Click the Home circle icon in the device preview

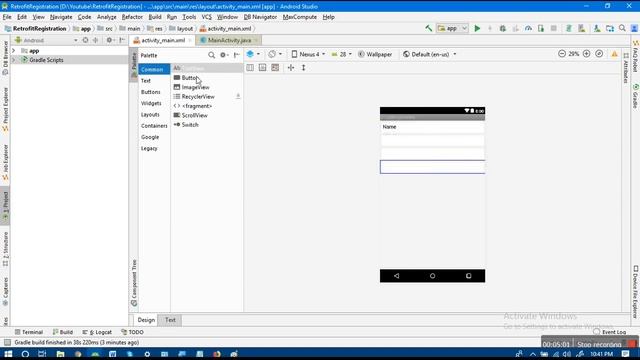(432, 276)
